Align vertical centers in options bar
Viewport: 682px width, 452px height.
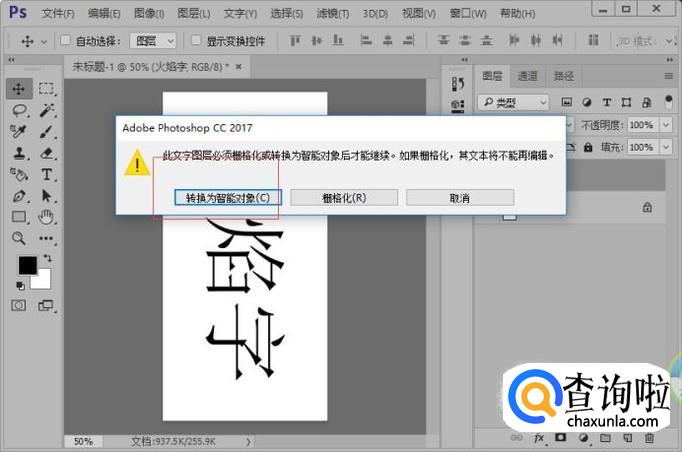tap(317, 41)
